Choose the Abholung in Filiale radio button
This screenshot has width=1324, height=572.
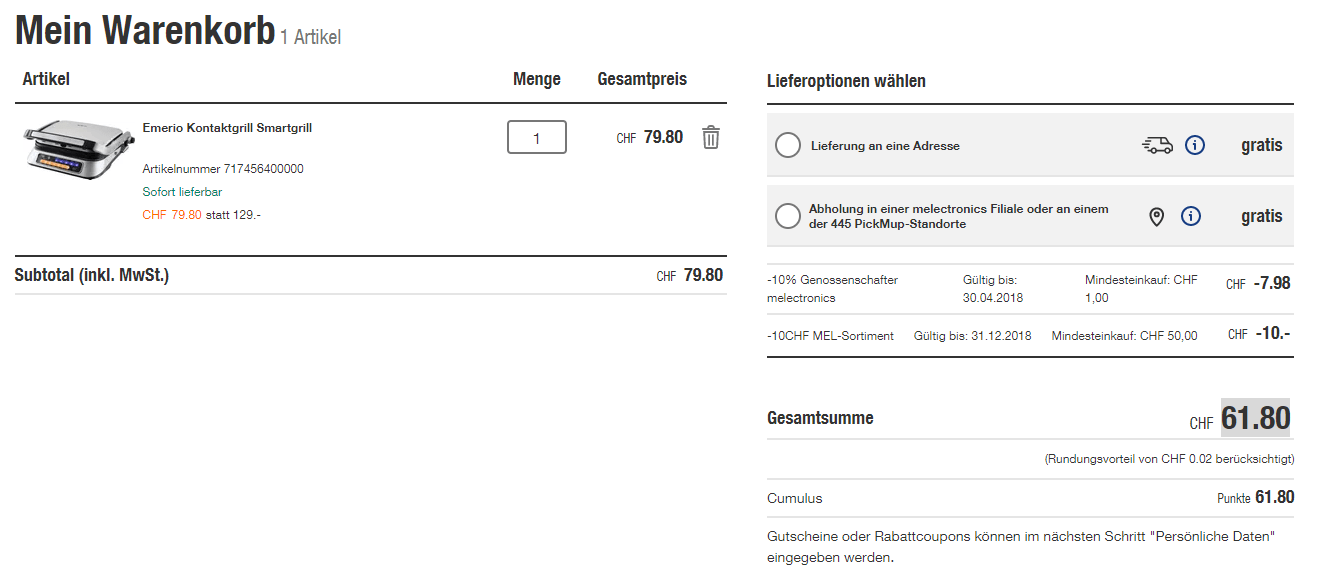click(788, 216)
